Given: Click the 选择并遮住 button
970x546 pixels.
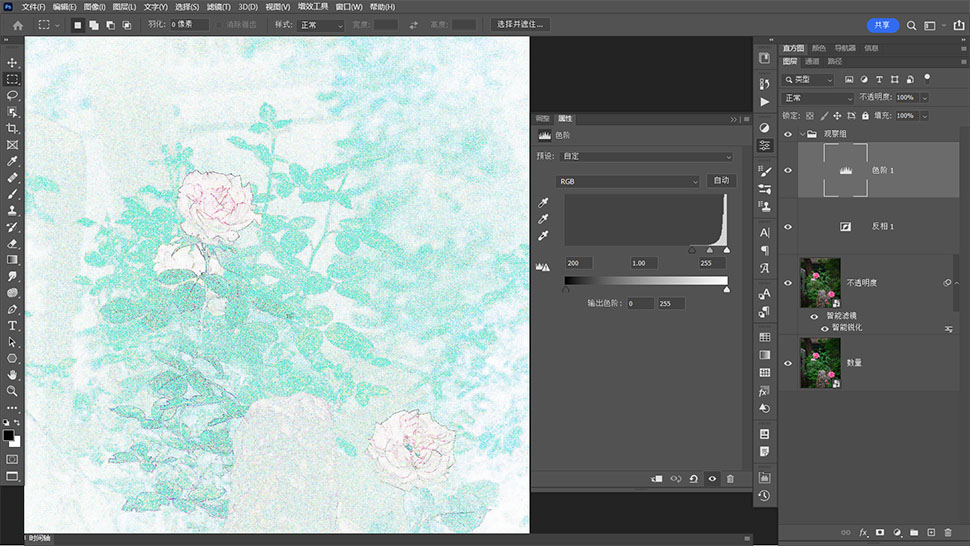Looking at the screenshot, I should [520, 25].
